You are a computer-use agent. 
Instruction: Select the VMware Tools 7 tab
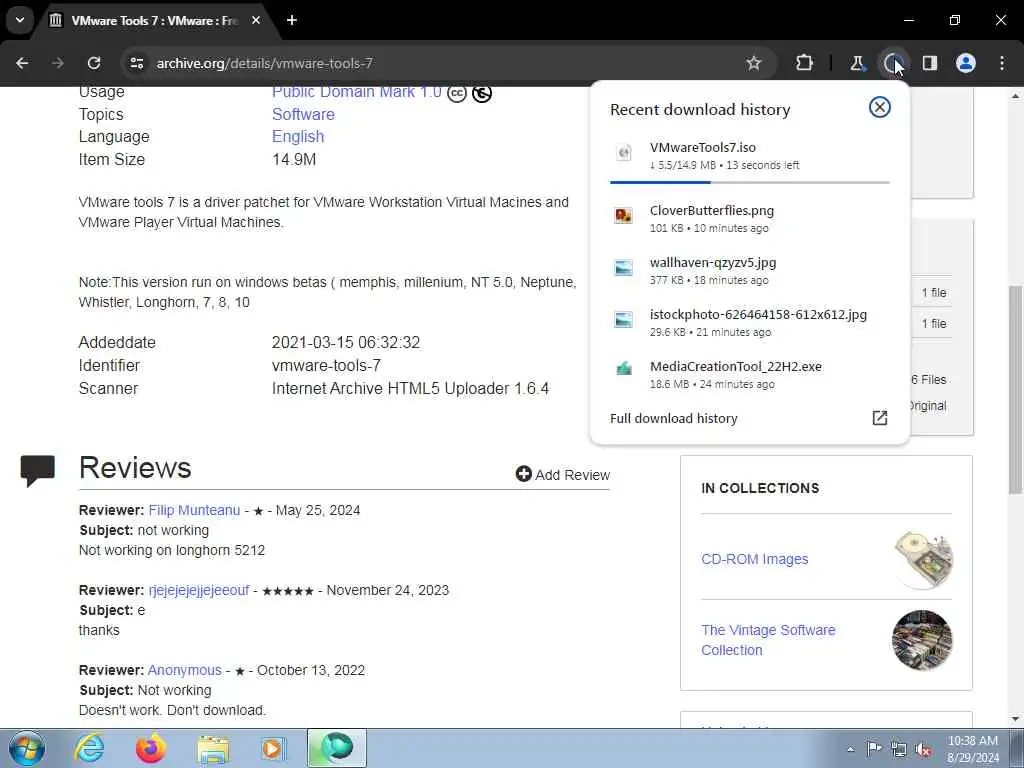(155, 20)
